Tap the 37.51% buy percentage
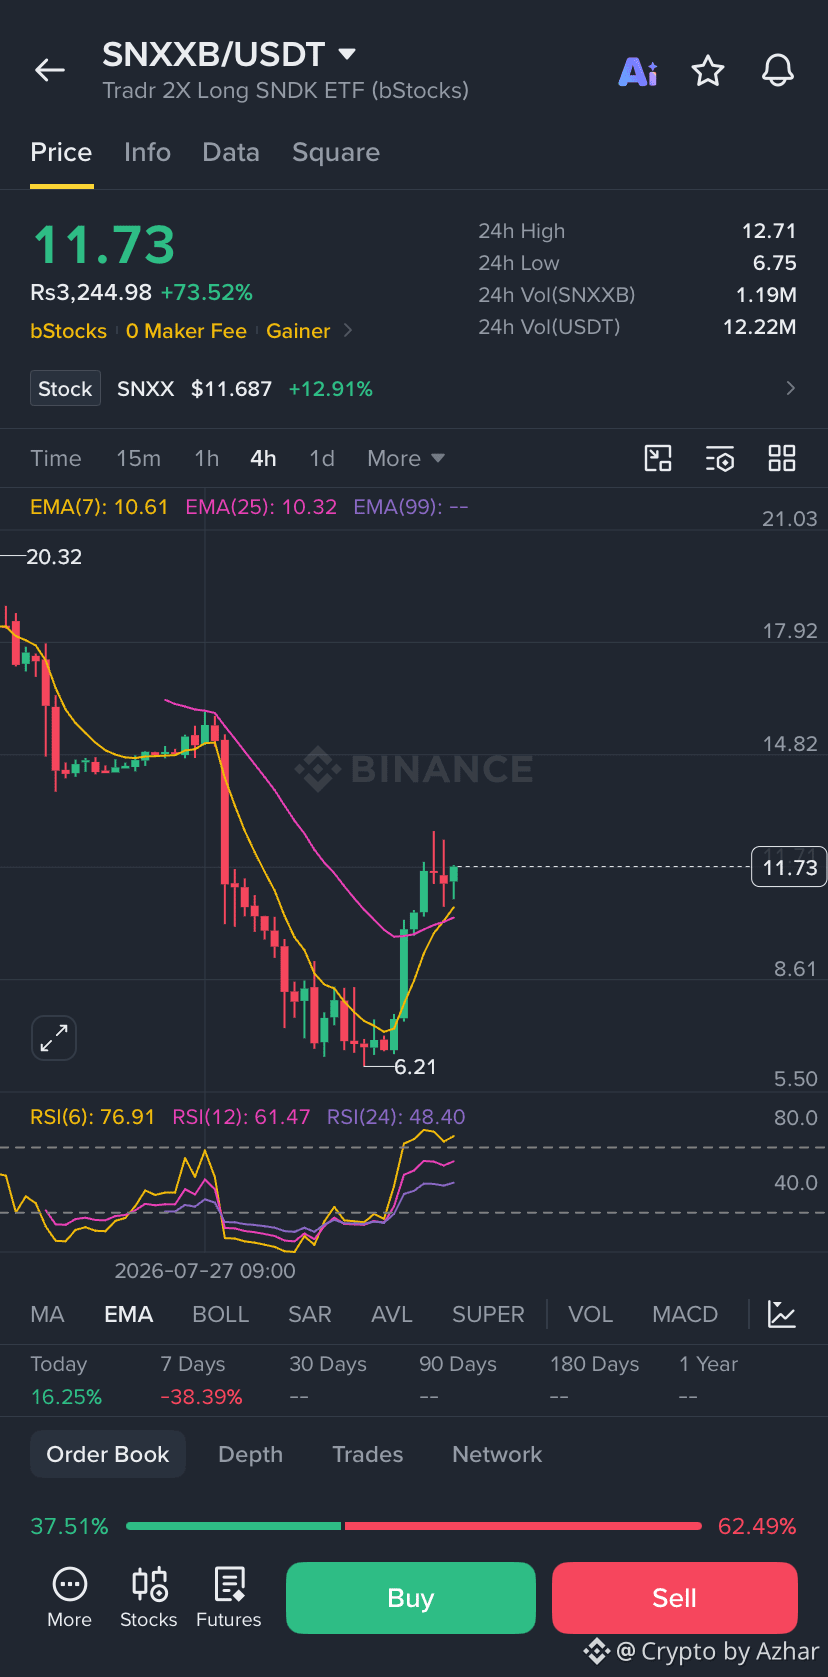The width and height of the screenshot is (828, 1677). pos(69,1526)
